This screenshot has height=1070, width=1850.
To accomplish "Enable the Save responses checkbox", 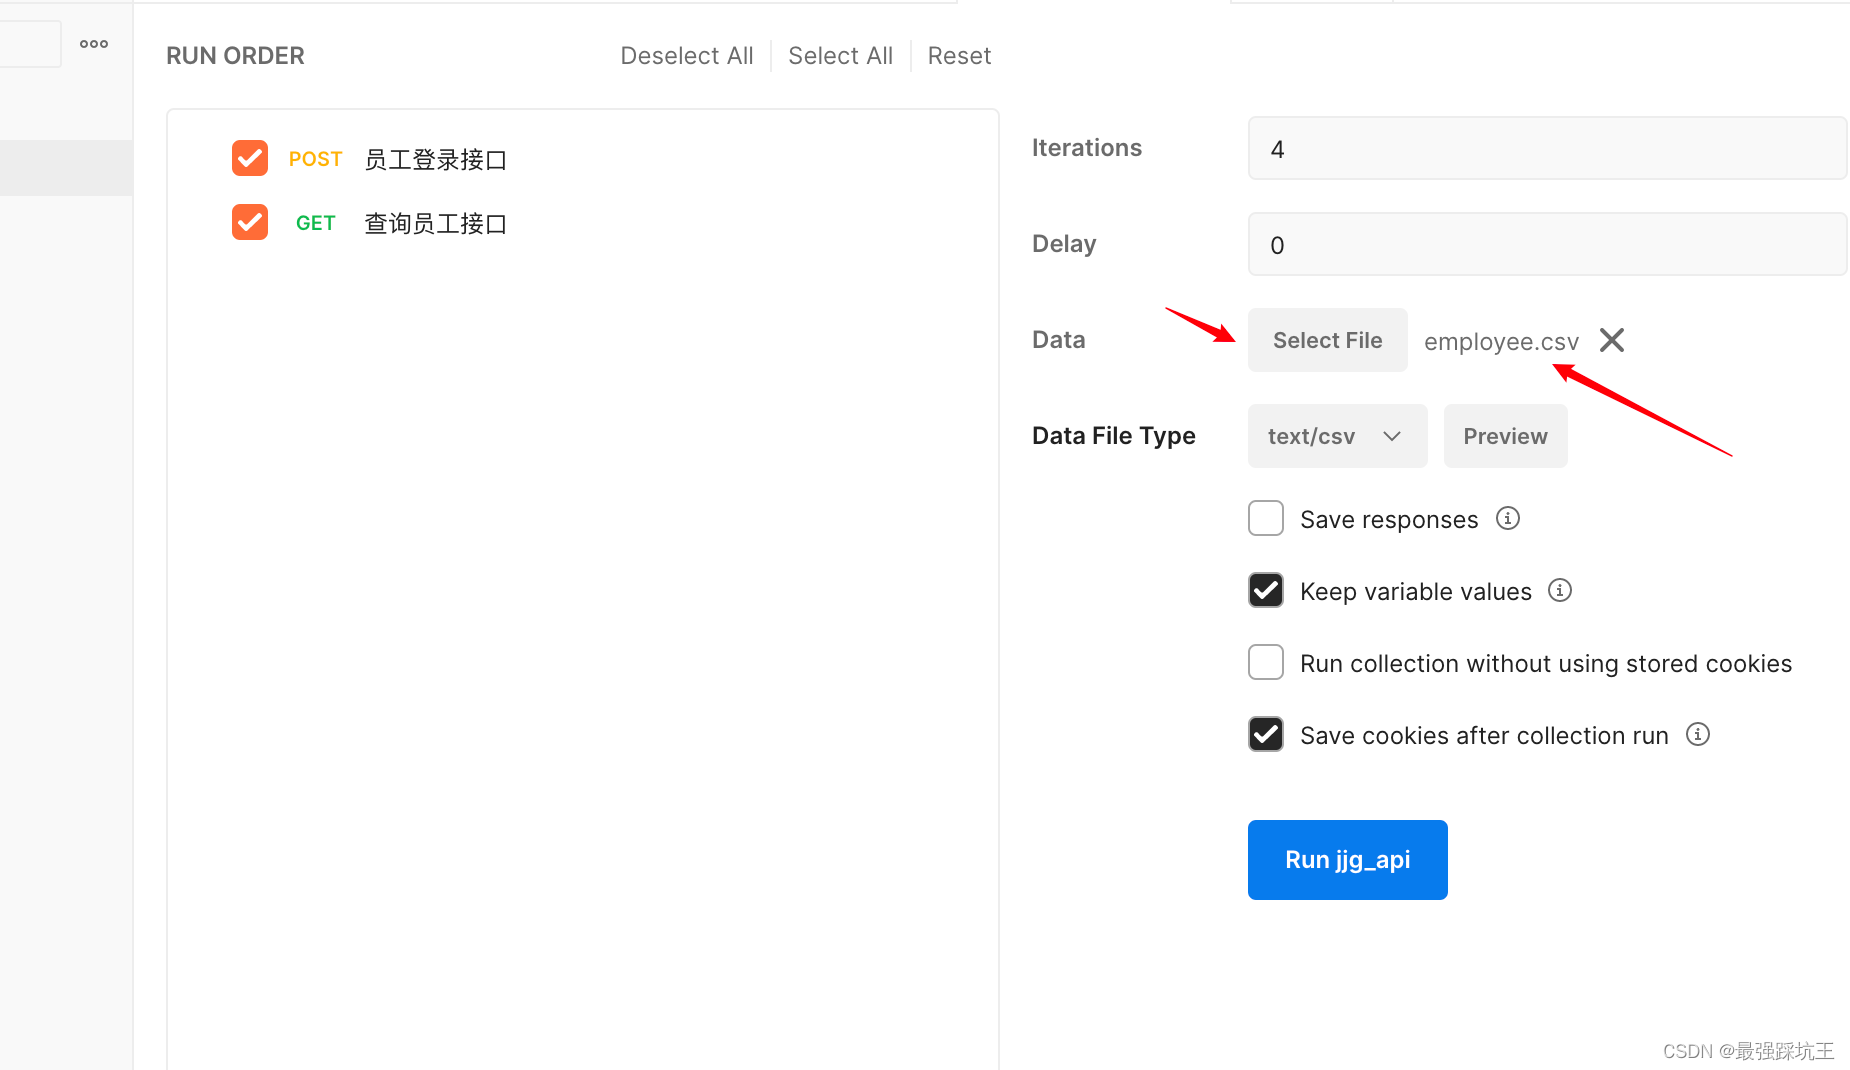I will (1266, 518).
